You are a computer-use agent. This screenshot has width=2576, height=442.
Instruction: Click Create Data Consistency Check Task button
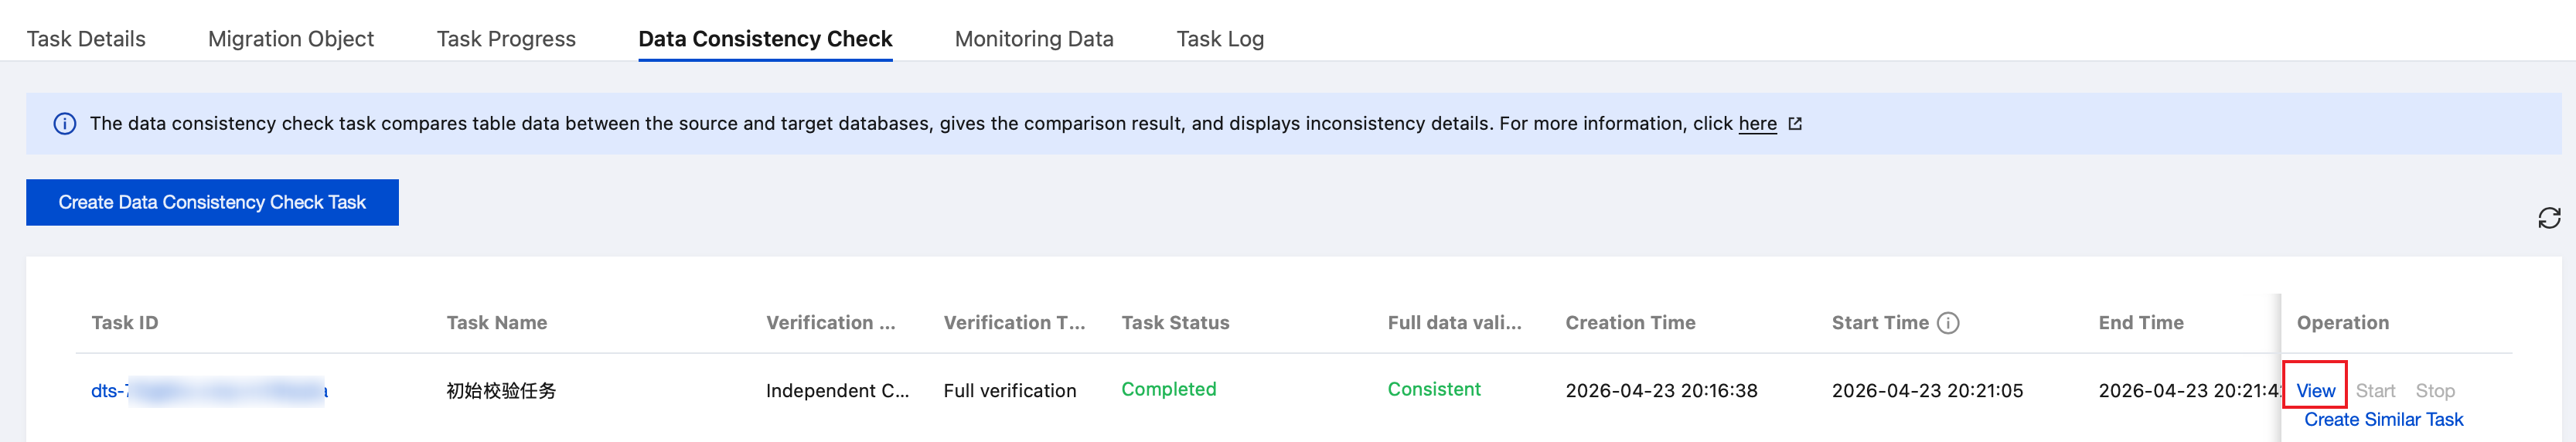coord(212,202)
